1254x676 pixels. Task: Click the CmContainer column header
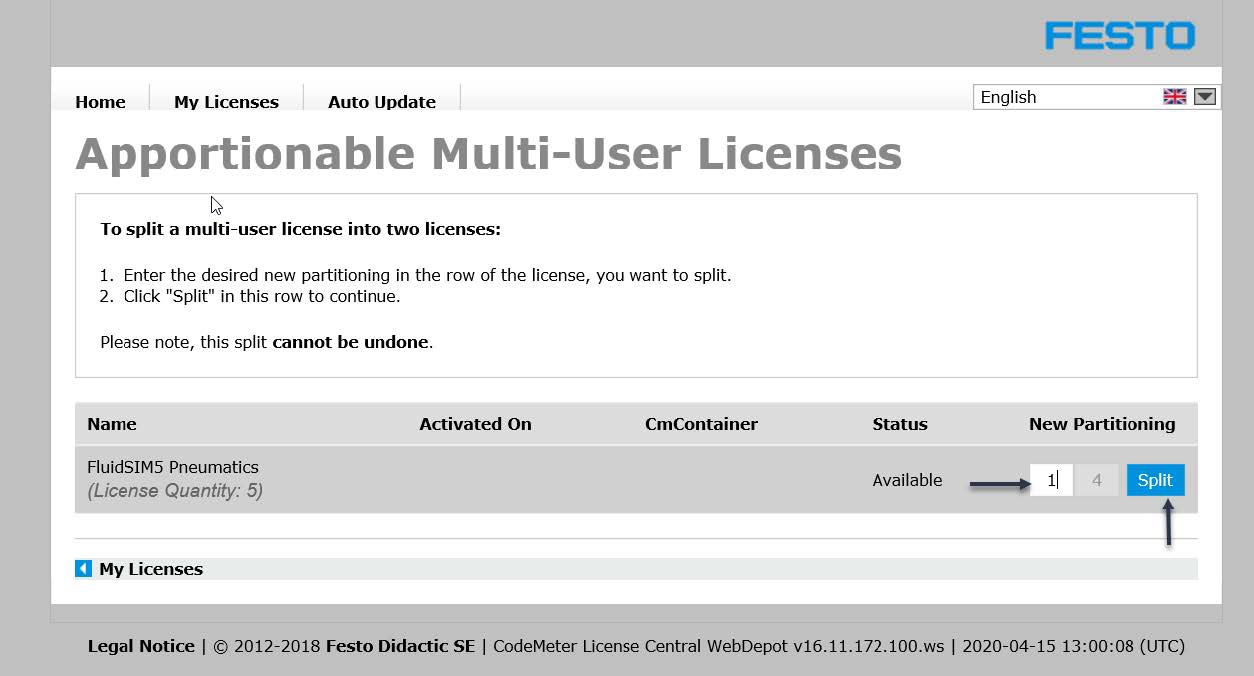[x=701, y=424]
